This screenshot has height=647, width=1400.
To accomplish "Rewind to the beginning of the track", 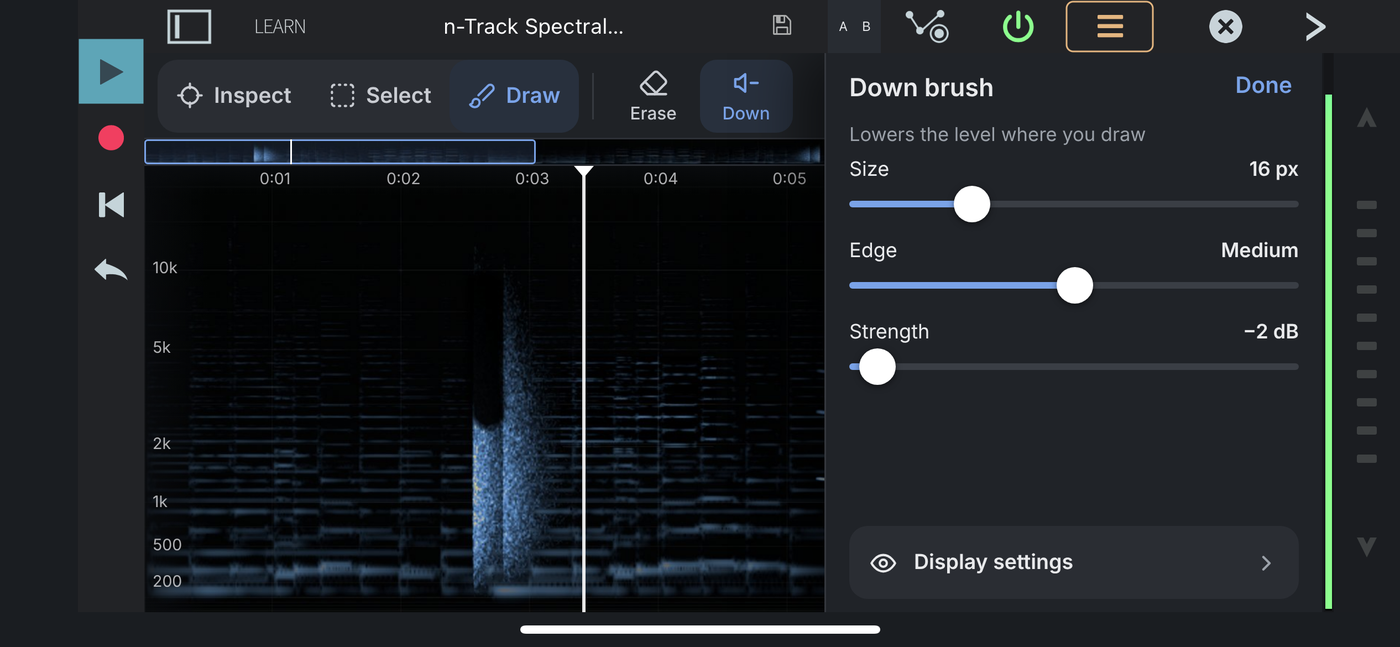I will 111,205.
